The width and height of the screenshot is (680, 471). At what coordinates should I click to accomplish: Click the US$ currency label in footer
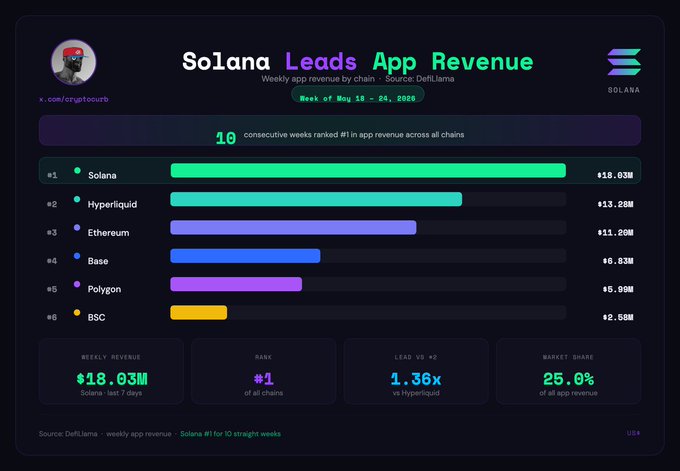point(634,433)
